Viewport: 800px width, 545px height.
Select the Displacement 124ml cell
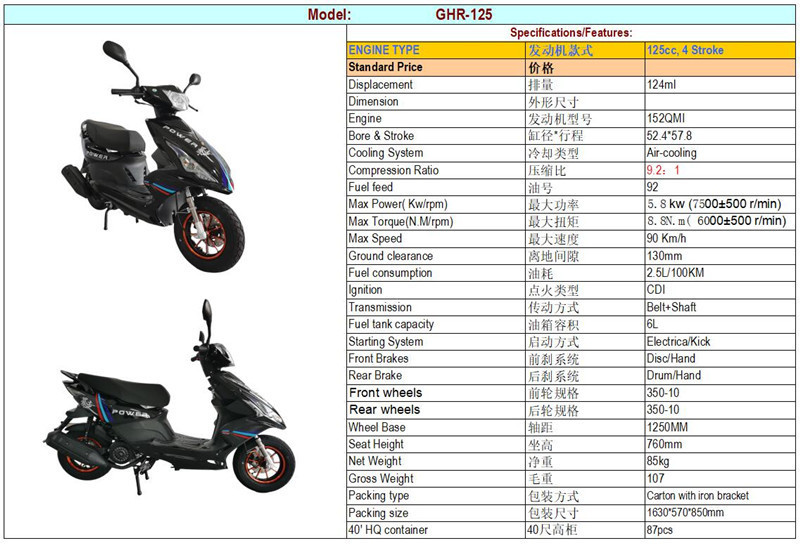[x=719, y=85]
